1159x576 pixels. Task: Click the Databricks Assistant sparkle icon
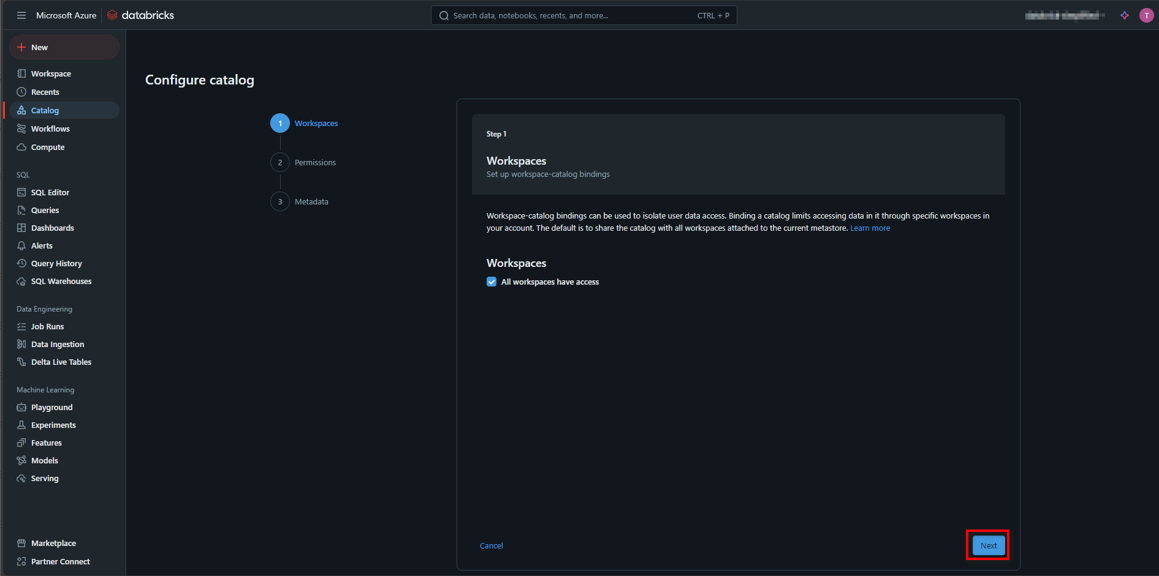pos(1124,16)
